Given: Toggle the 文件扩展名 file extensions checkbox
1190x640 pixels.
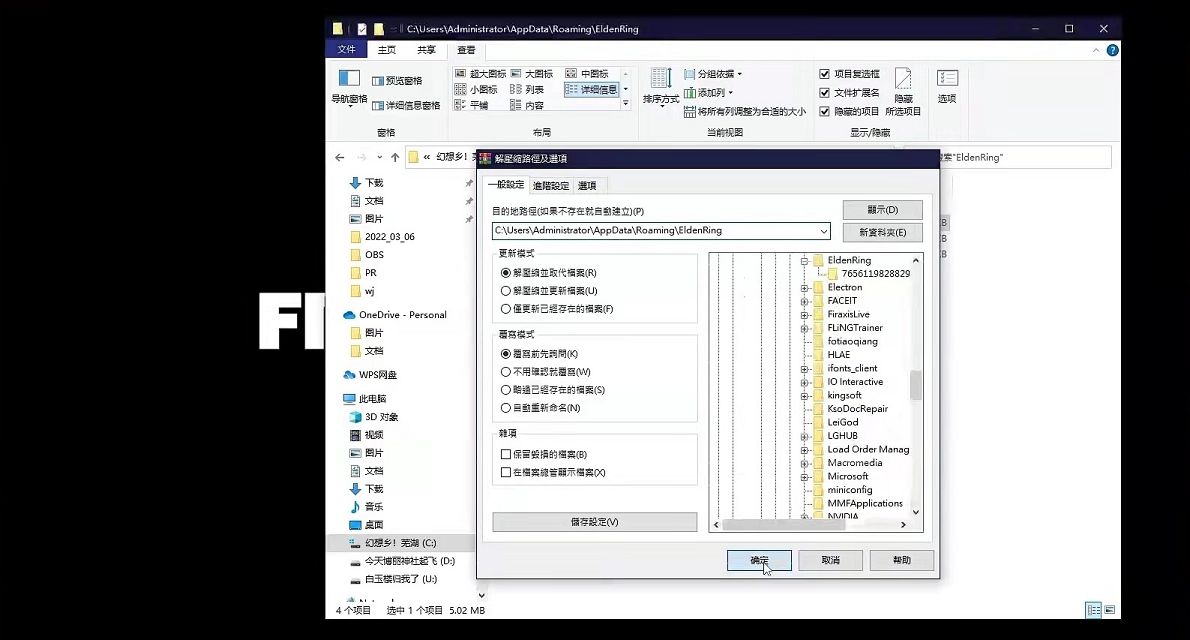Looking at the screenshot, I should pyautogui.click(x=825, y=93).
